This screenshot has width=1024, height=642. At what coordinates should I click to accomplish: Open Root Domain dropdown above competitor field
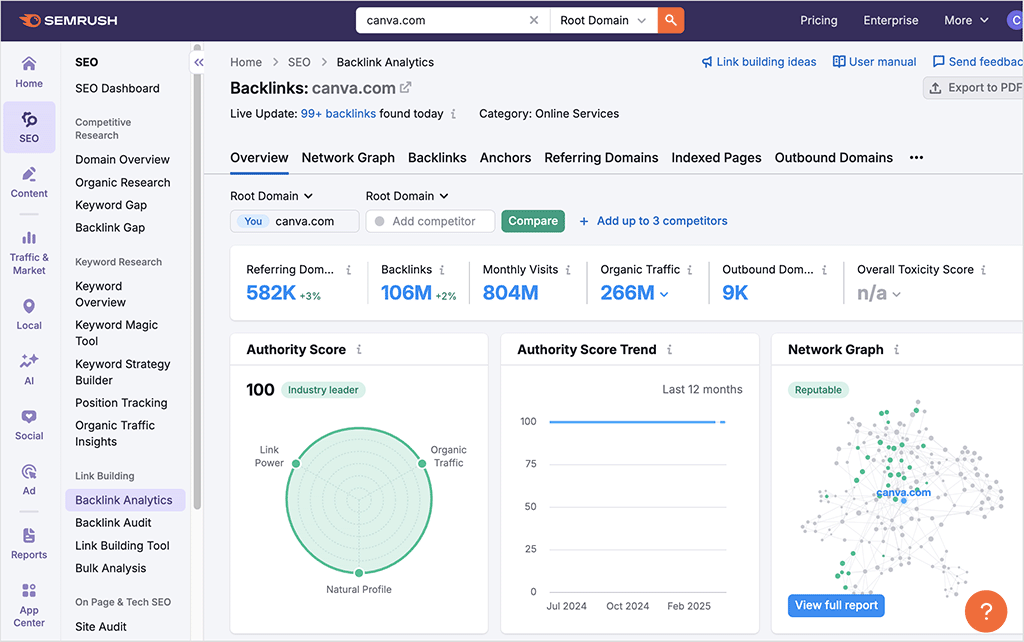coord(407,196)
